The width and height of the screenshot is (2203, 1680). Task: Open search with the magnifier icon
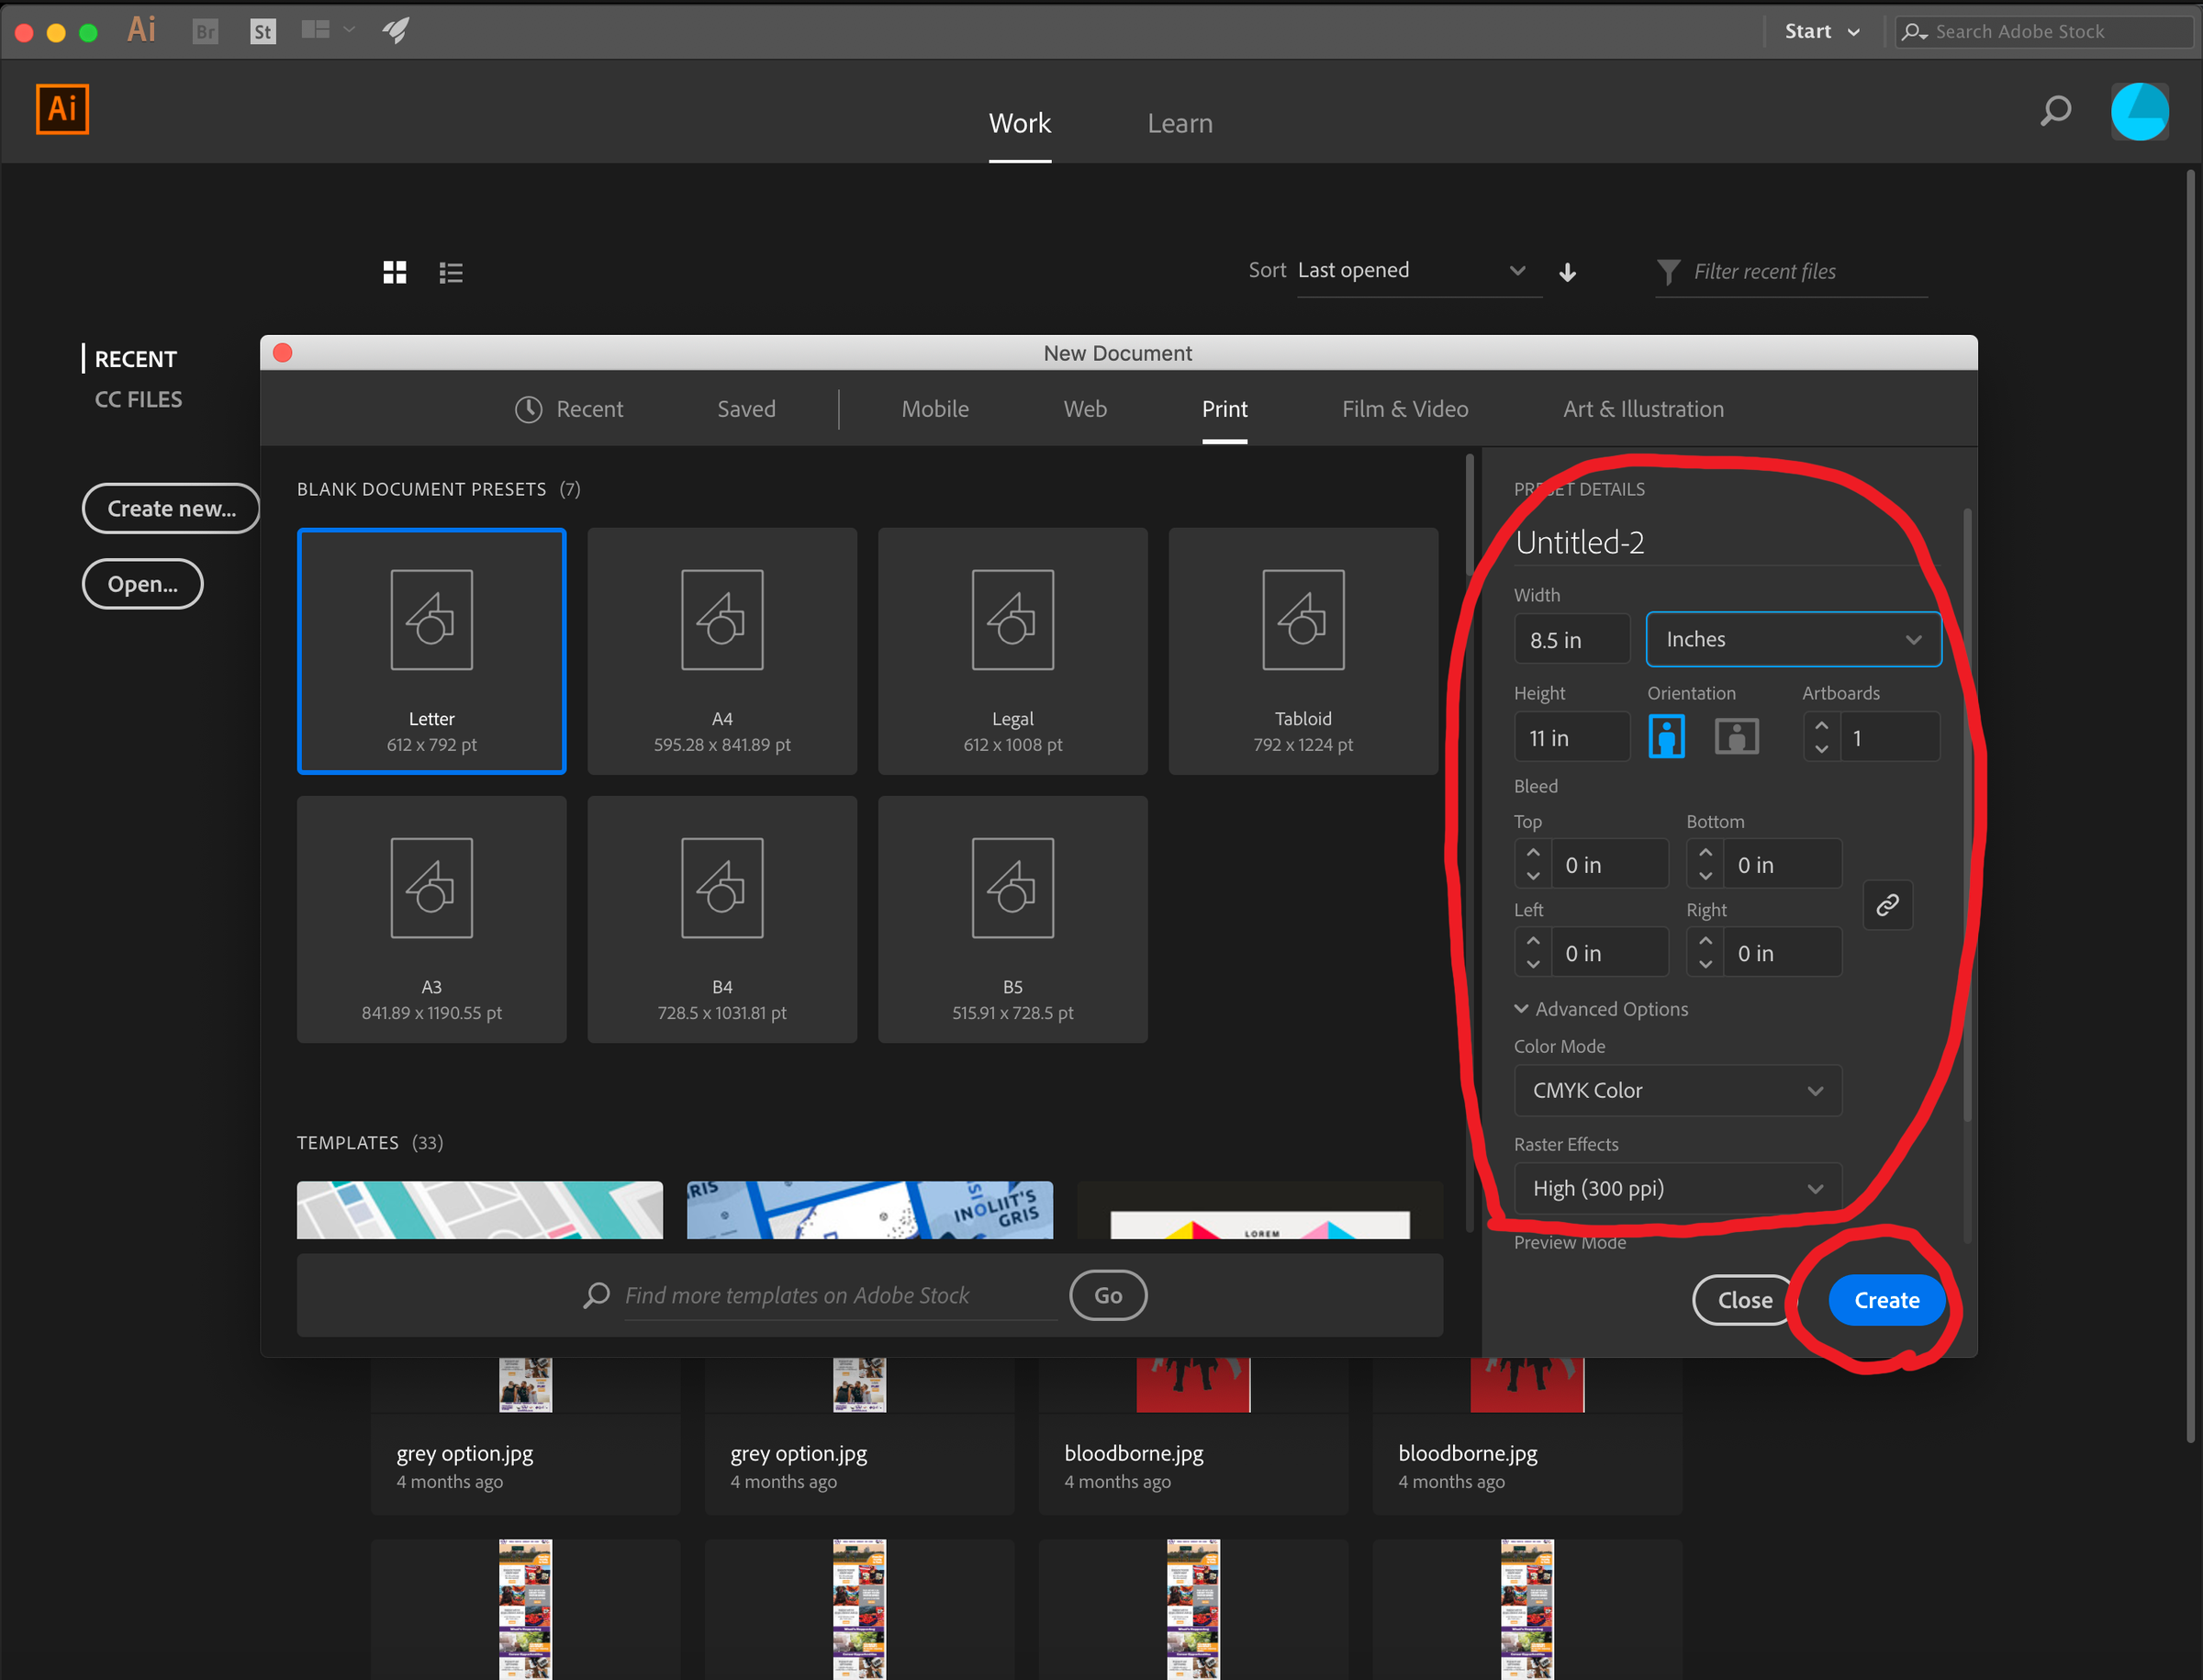tap(2056, 111)
